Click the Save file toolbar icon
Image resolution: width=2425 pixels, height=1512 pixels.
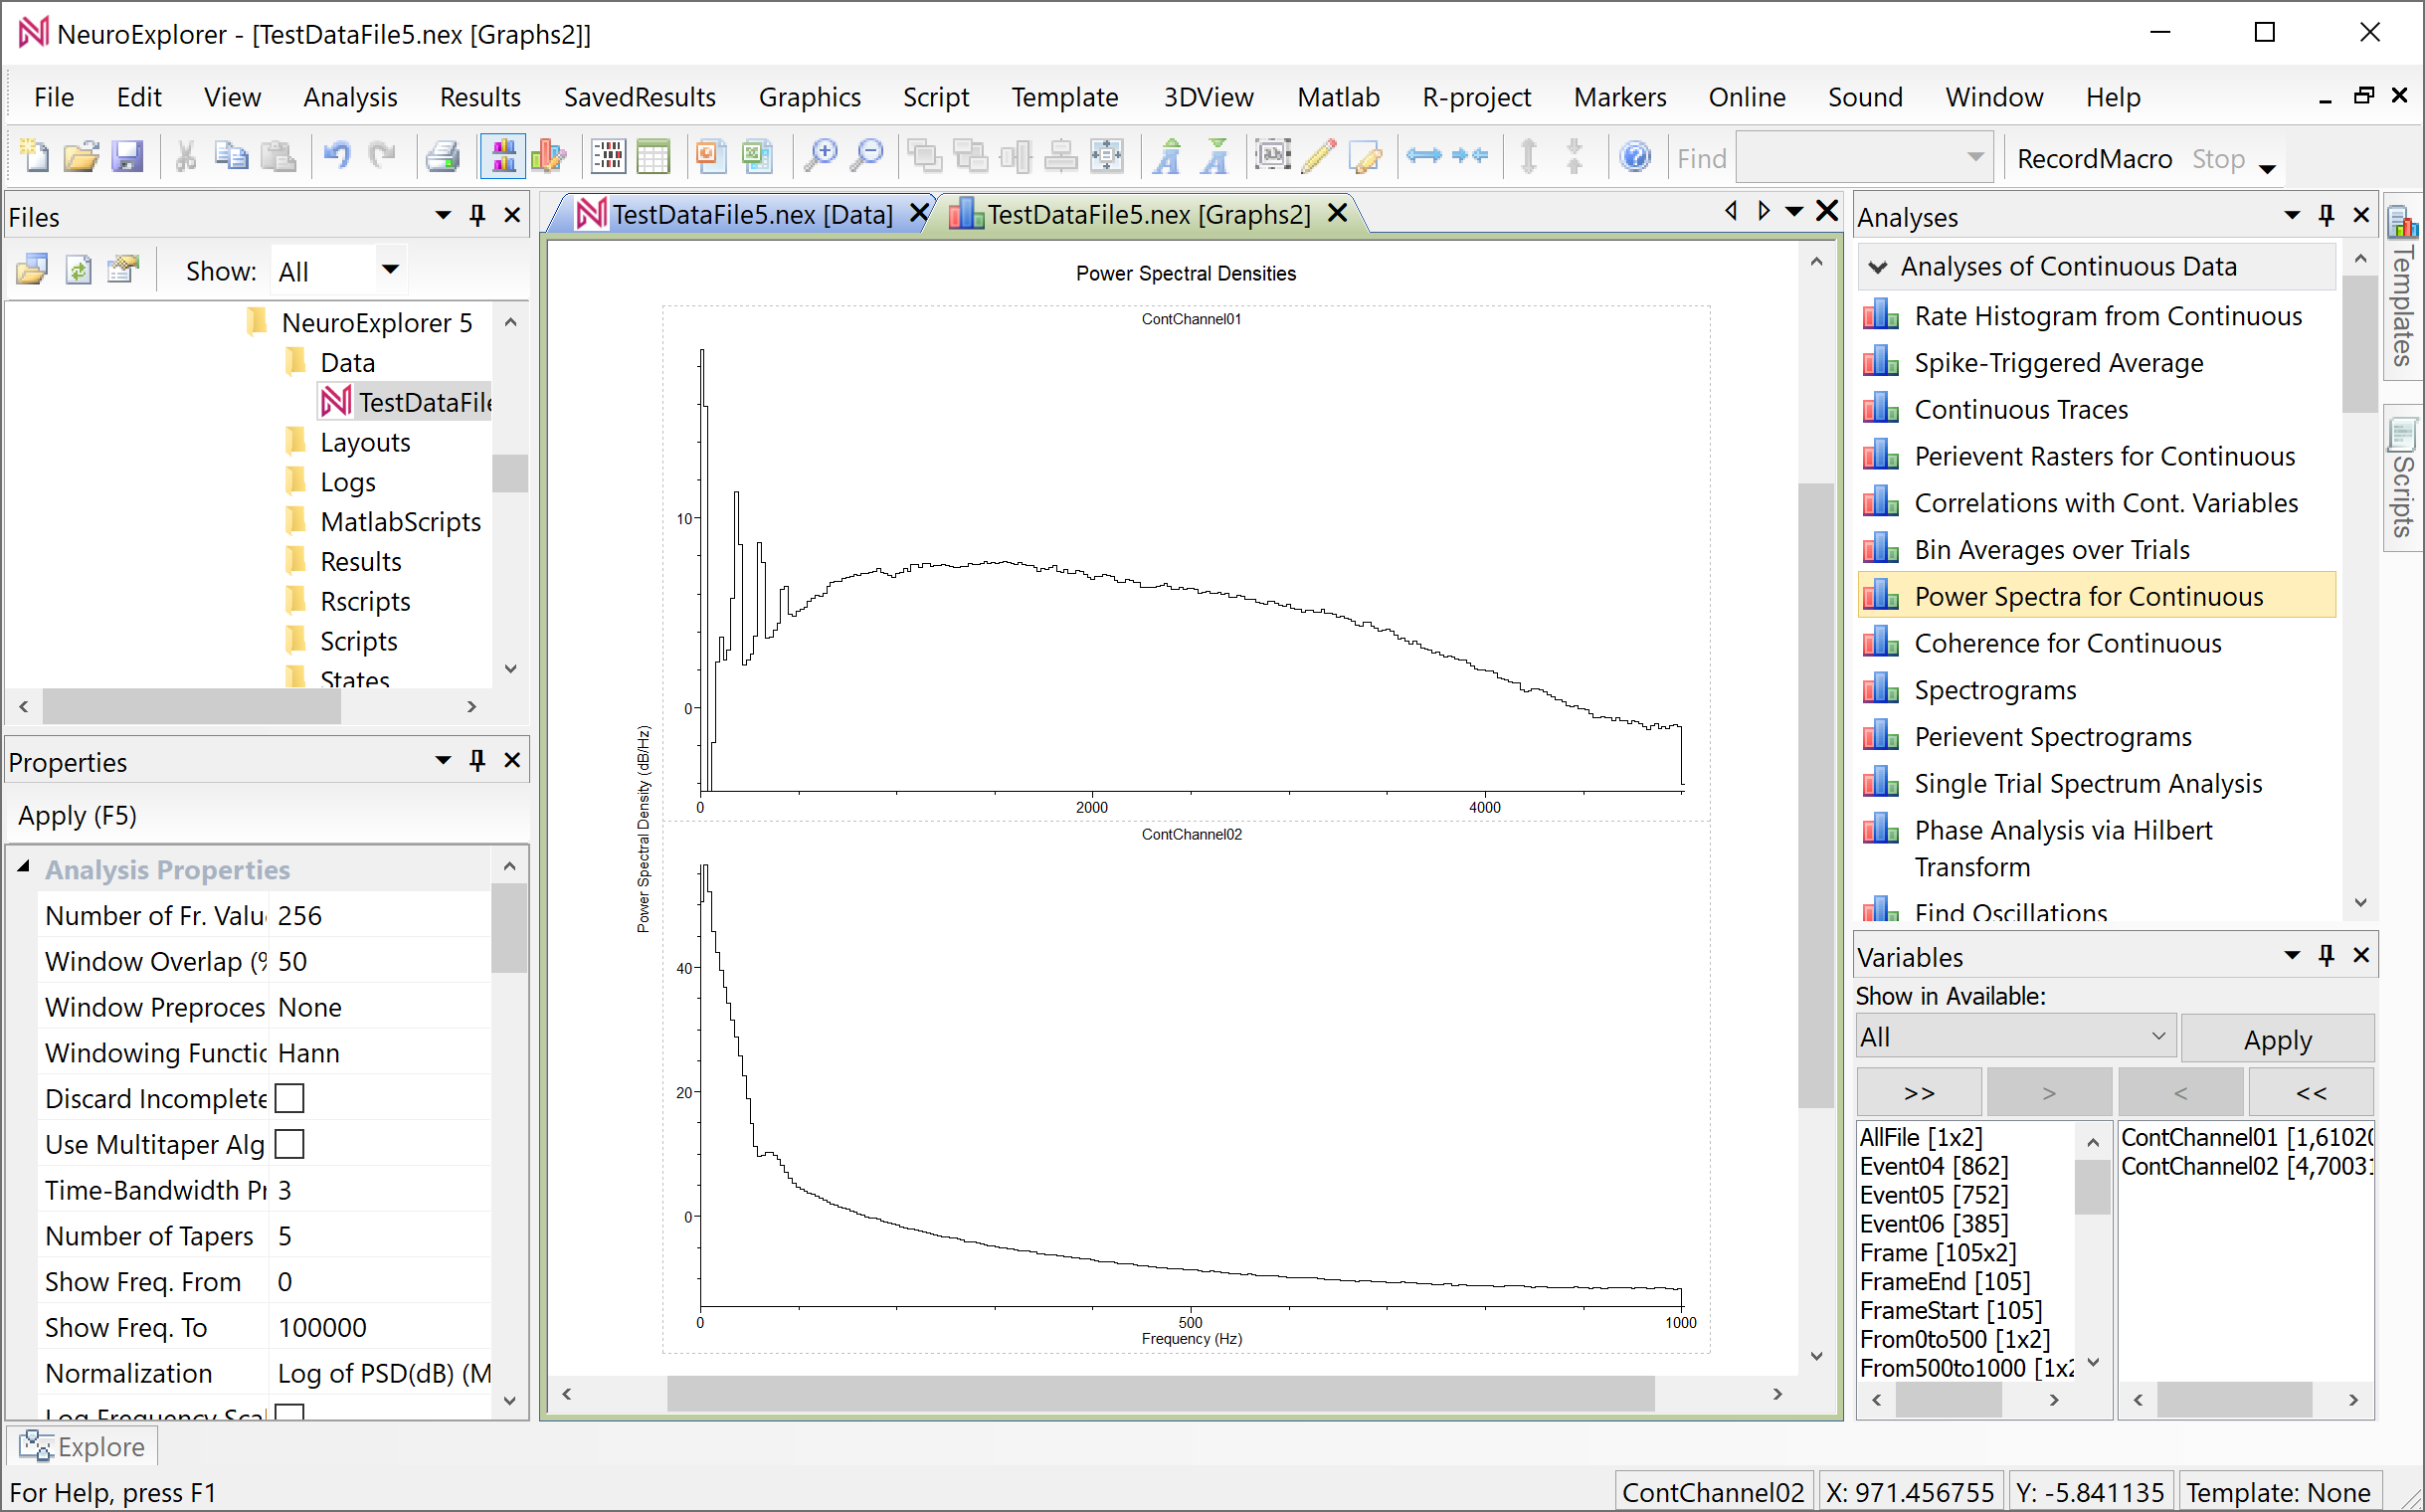point(127,157)
